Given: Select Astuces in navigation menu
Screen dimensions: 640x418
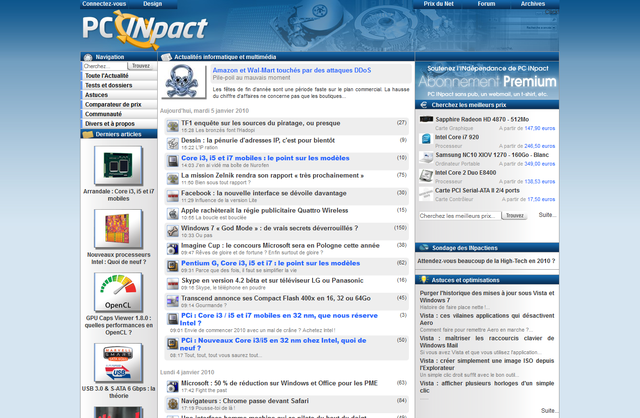Looking at the screenshot, I should click(x=119, y=95).
